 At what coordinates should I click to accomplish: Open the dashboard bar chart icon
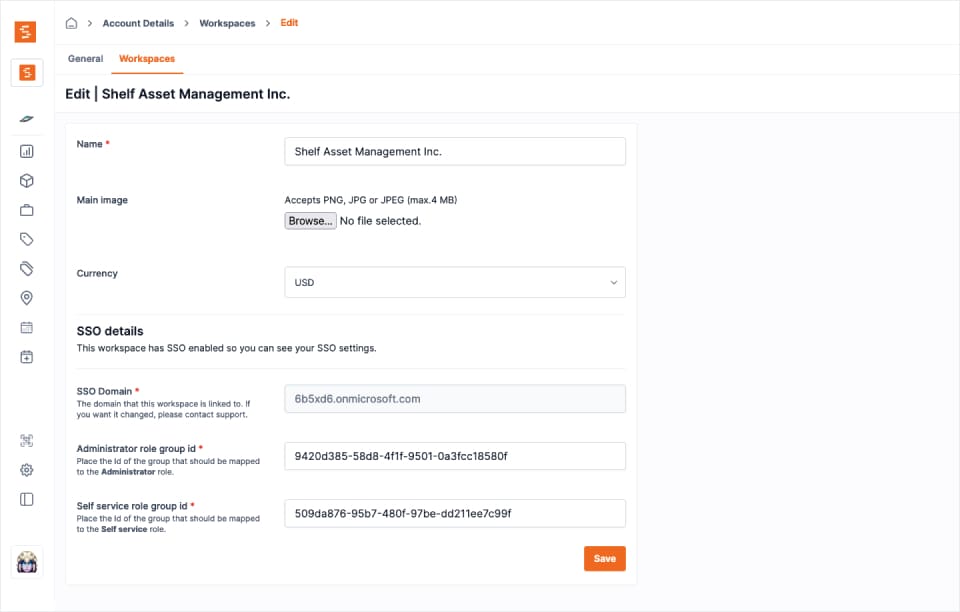[x=26, y=151]
